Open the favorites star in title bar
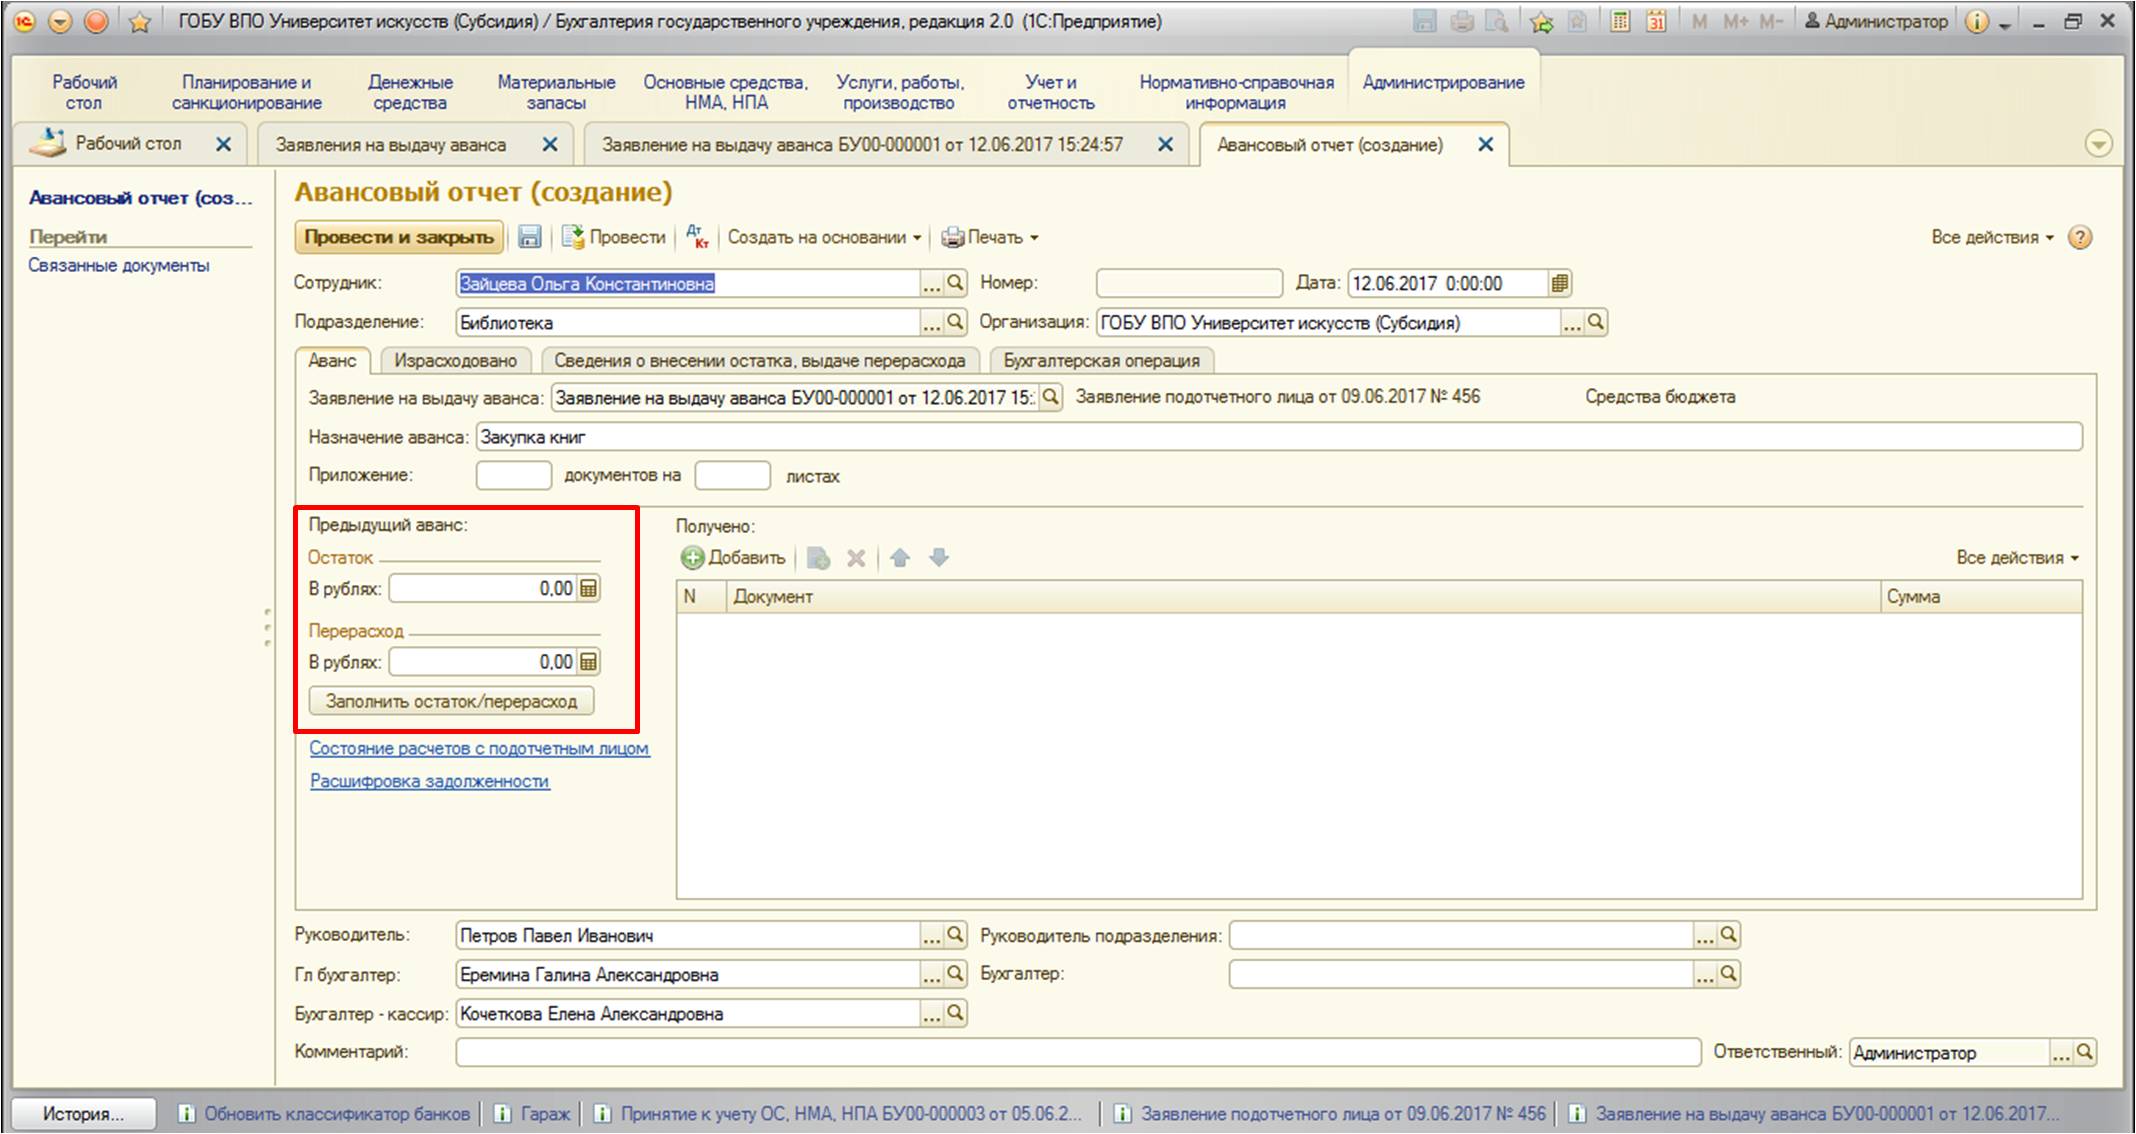The height and width of the screenshot is (1134, 2136). coord(140,22)
